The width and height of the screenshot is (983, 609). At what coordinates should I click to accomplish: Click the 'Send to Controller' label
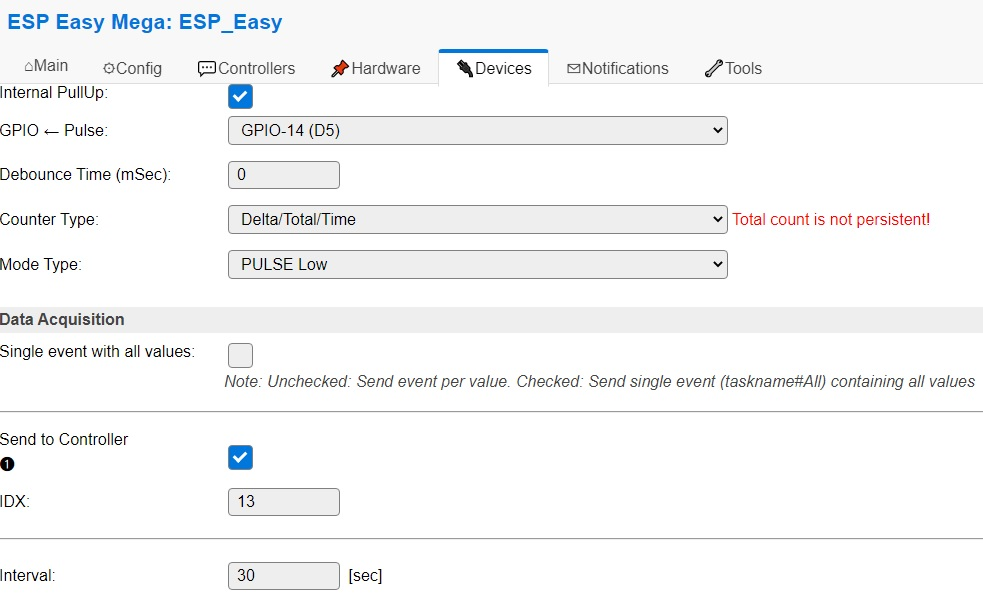click(64, 440)
